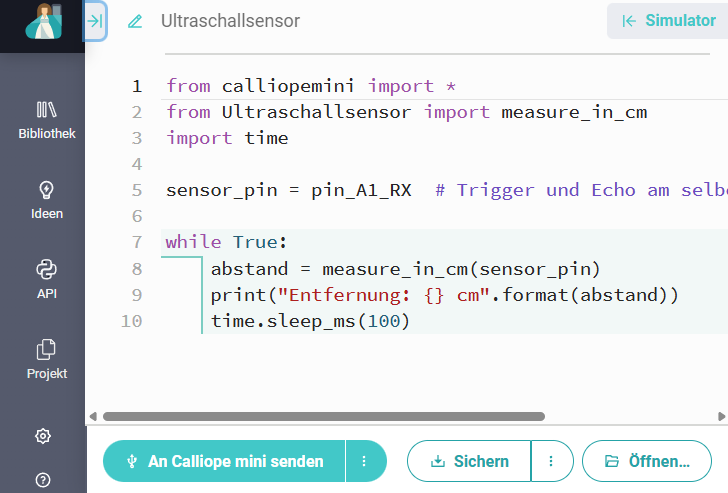Open the settings gear
Viewport: 728px width, 493px height.
pos(43,436)
